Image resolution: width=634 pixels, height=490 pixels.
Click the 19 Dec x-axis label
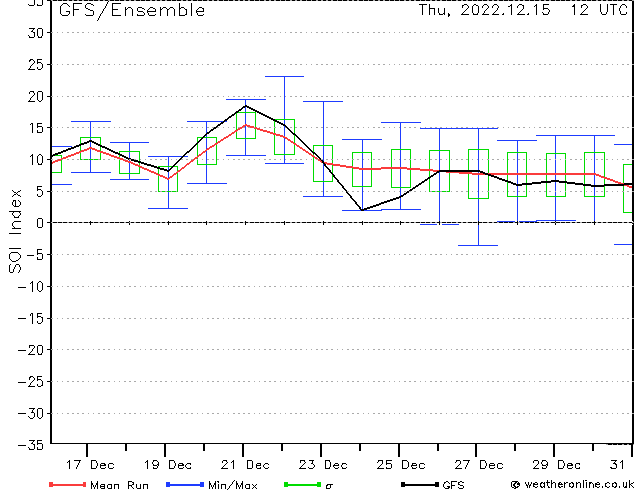click(x=168, y=465)
